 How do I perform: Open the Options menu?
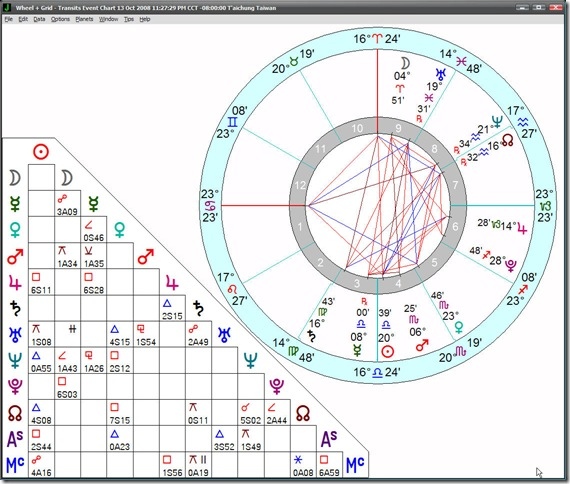coord(60,19)
